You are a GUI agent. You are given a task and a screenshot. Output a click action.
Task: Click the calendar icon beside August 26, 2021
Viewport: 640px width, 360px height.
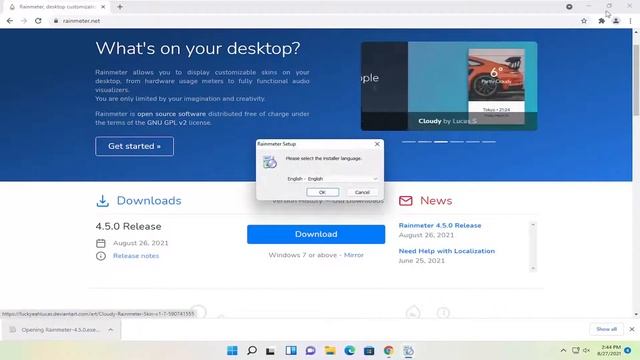pyautogui.click(x=101, y=243)
